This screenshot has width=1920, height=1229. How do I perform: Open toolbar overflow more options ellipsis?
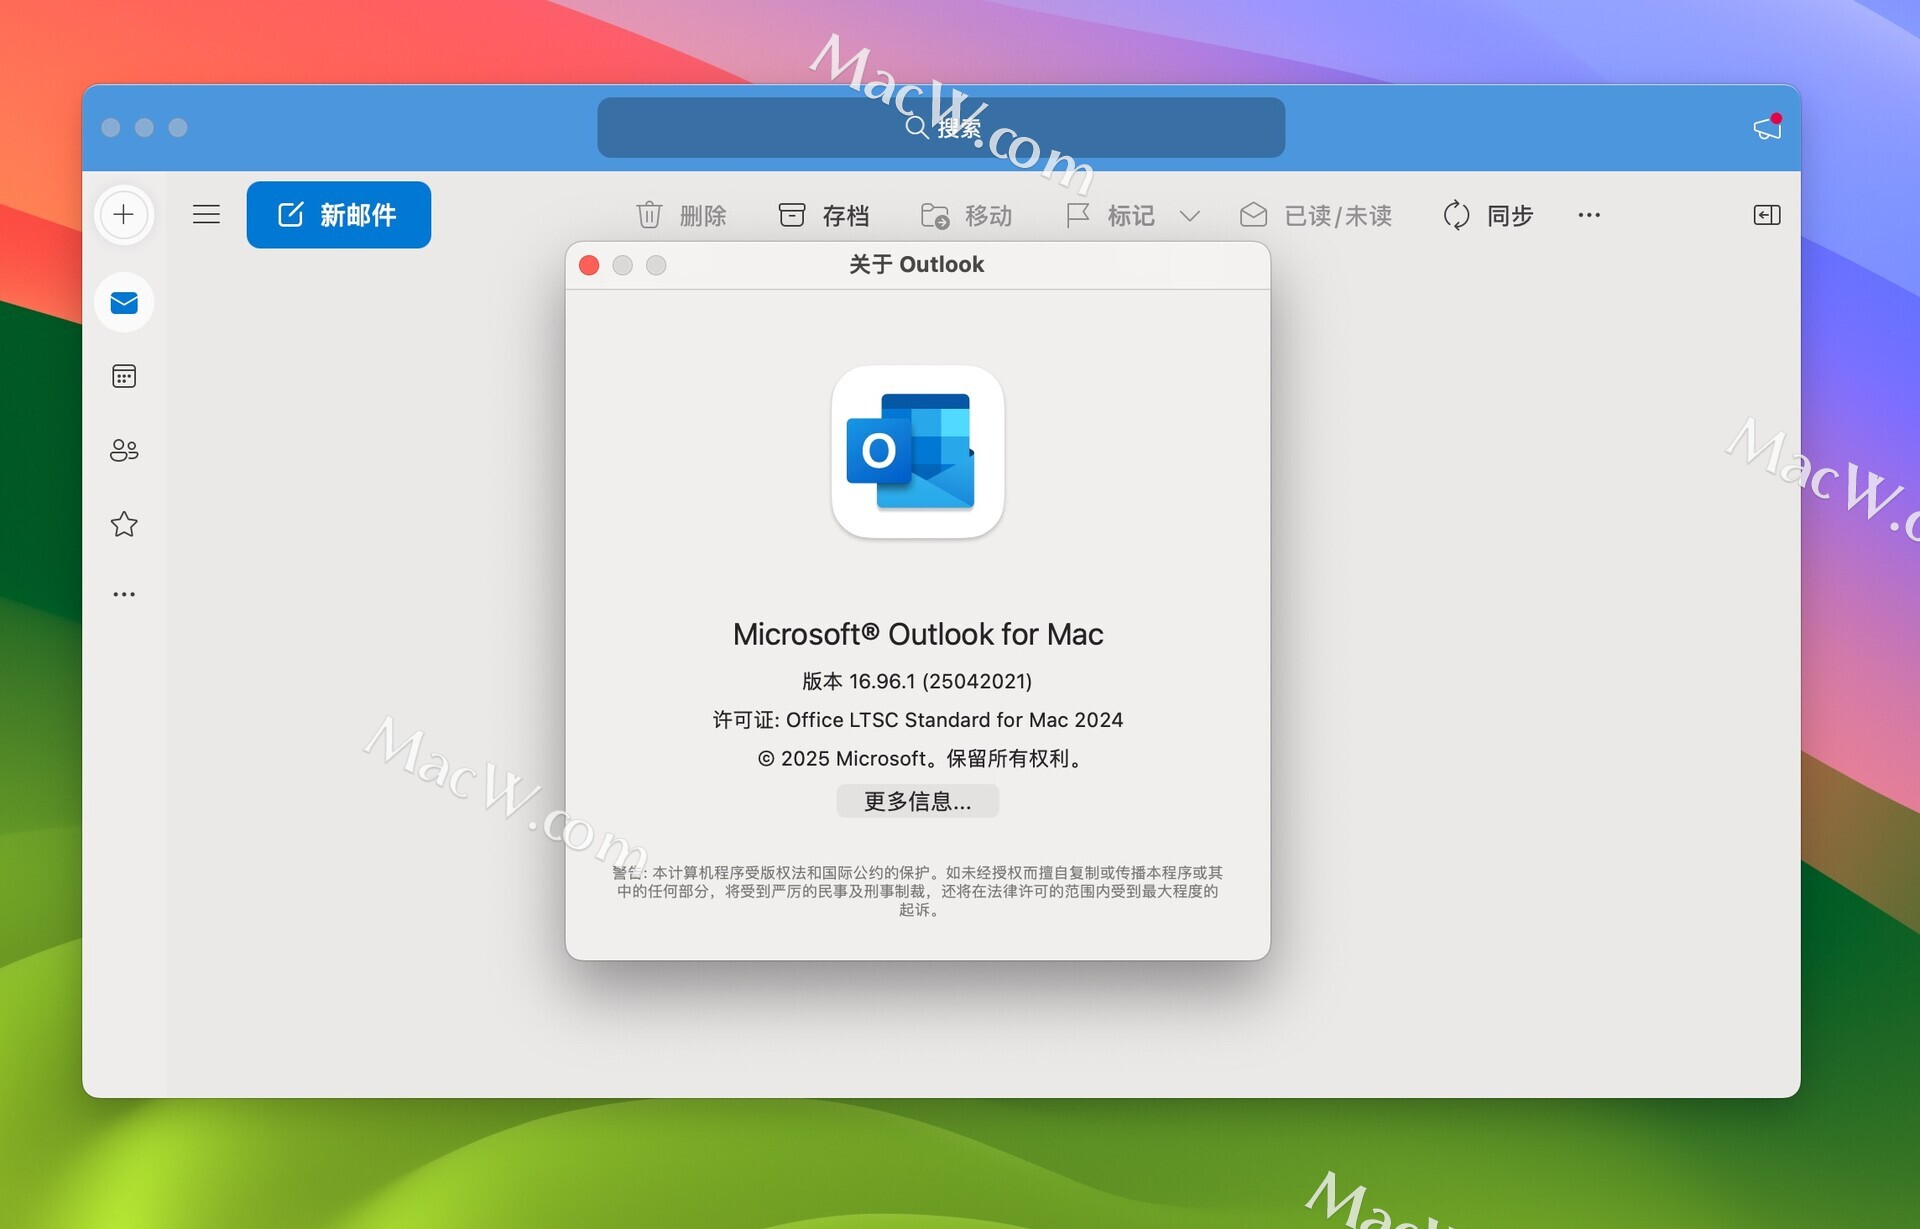pos(1589,215)
